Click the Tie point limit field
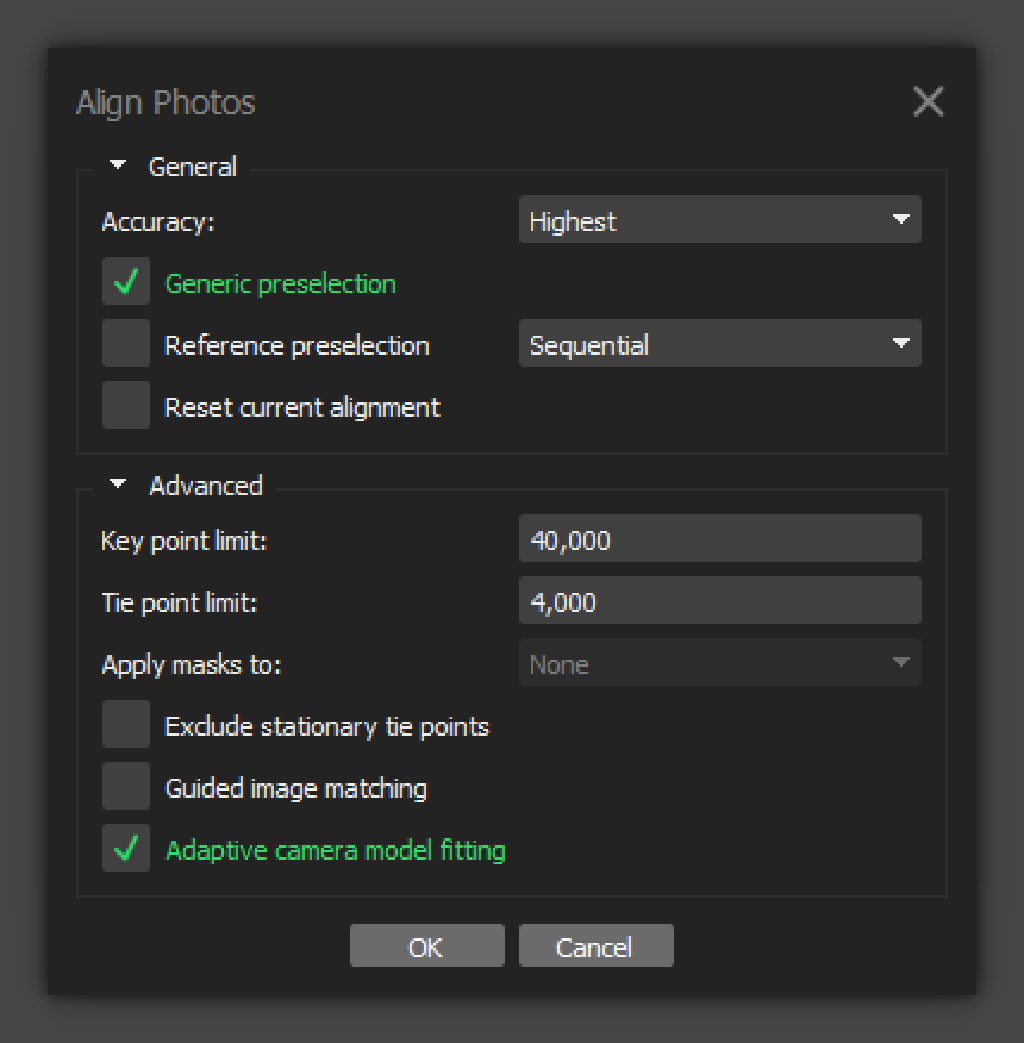 coord(720,602)
